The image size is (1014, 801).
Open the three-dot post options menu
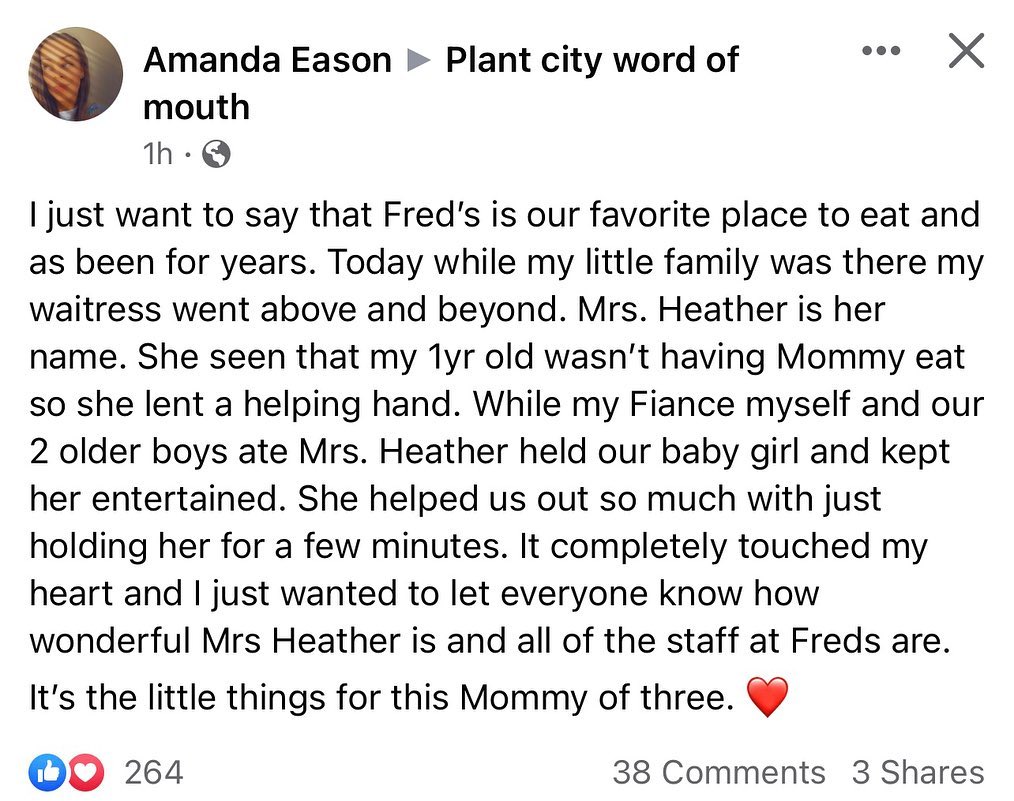(880, 52)
